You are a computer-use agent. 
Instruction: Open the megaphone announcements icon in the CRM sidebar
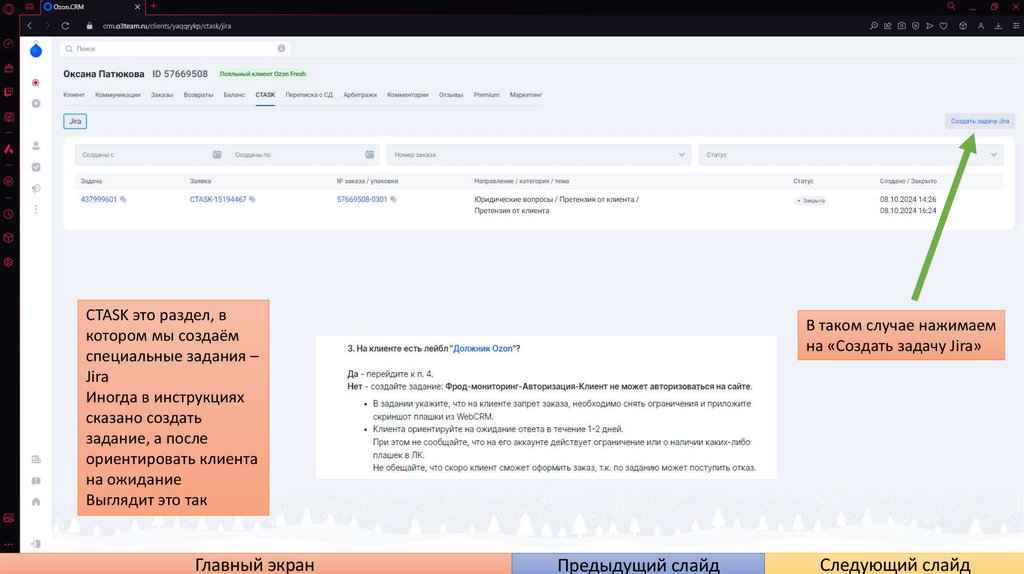tap(36, 189)
